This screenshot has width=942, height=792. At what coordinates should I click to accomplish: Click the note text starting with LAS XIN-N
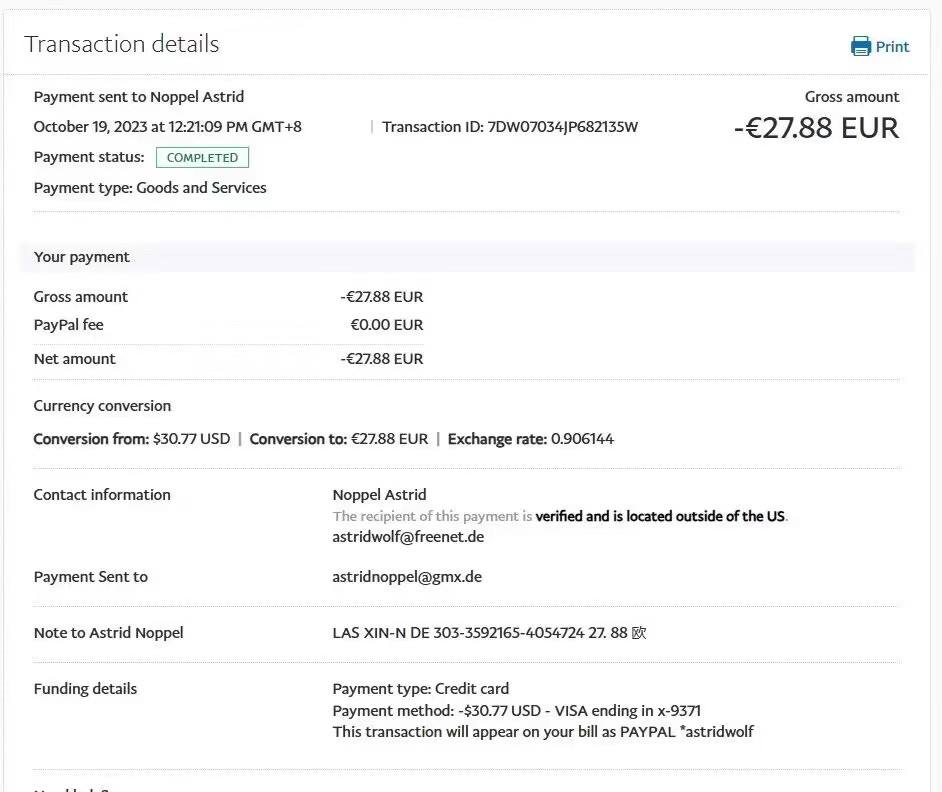(x=488, y=633)
